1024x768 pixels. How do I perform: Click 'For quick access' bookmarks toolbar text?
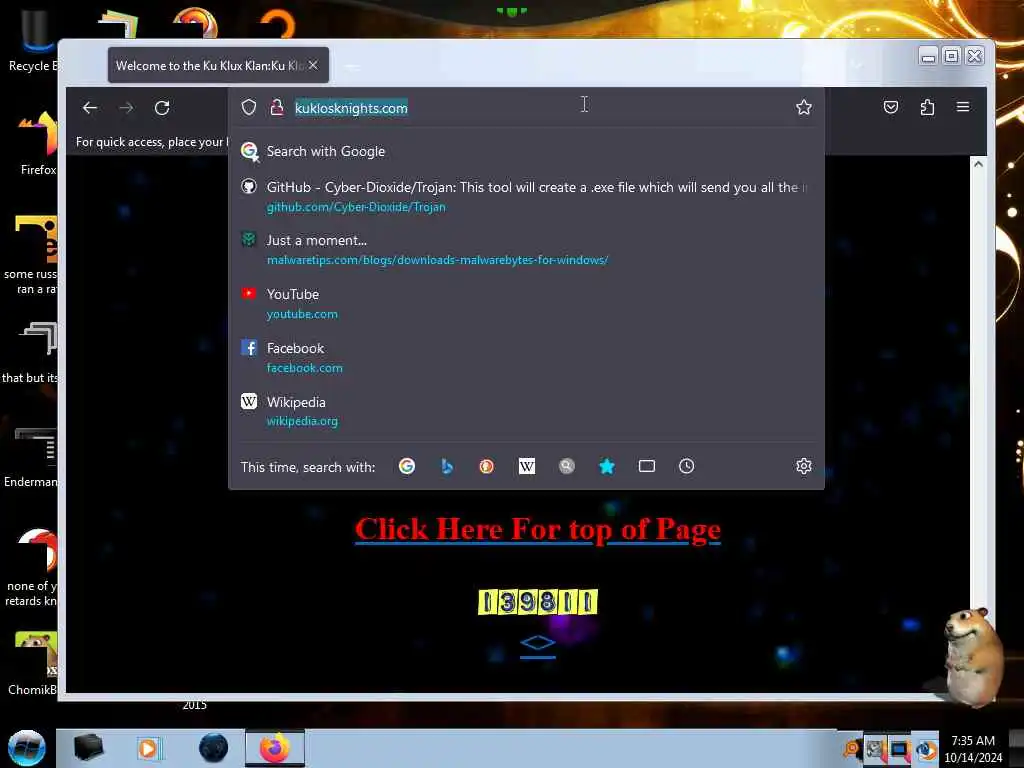pyautogui.click(x=152, y=142)
